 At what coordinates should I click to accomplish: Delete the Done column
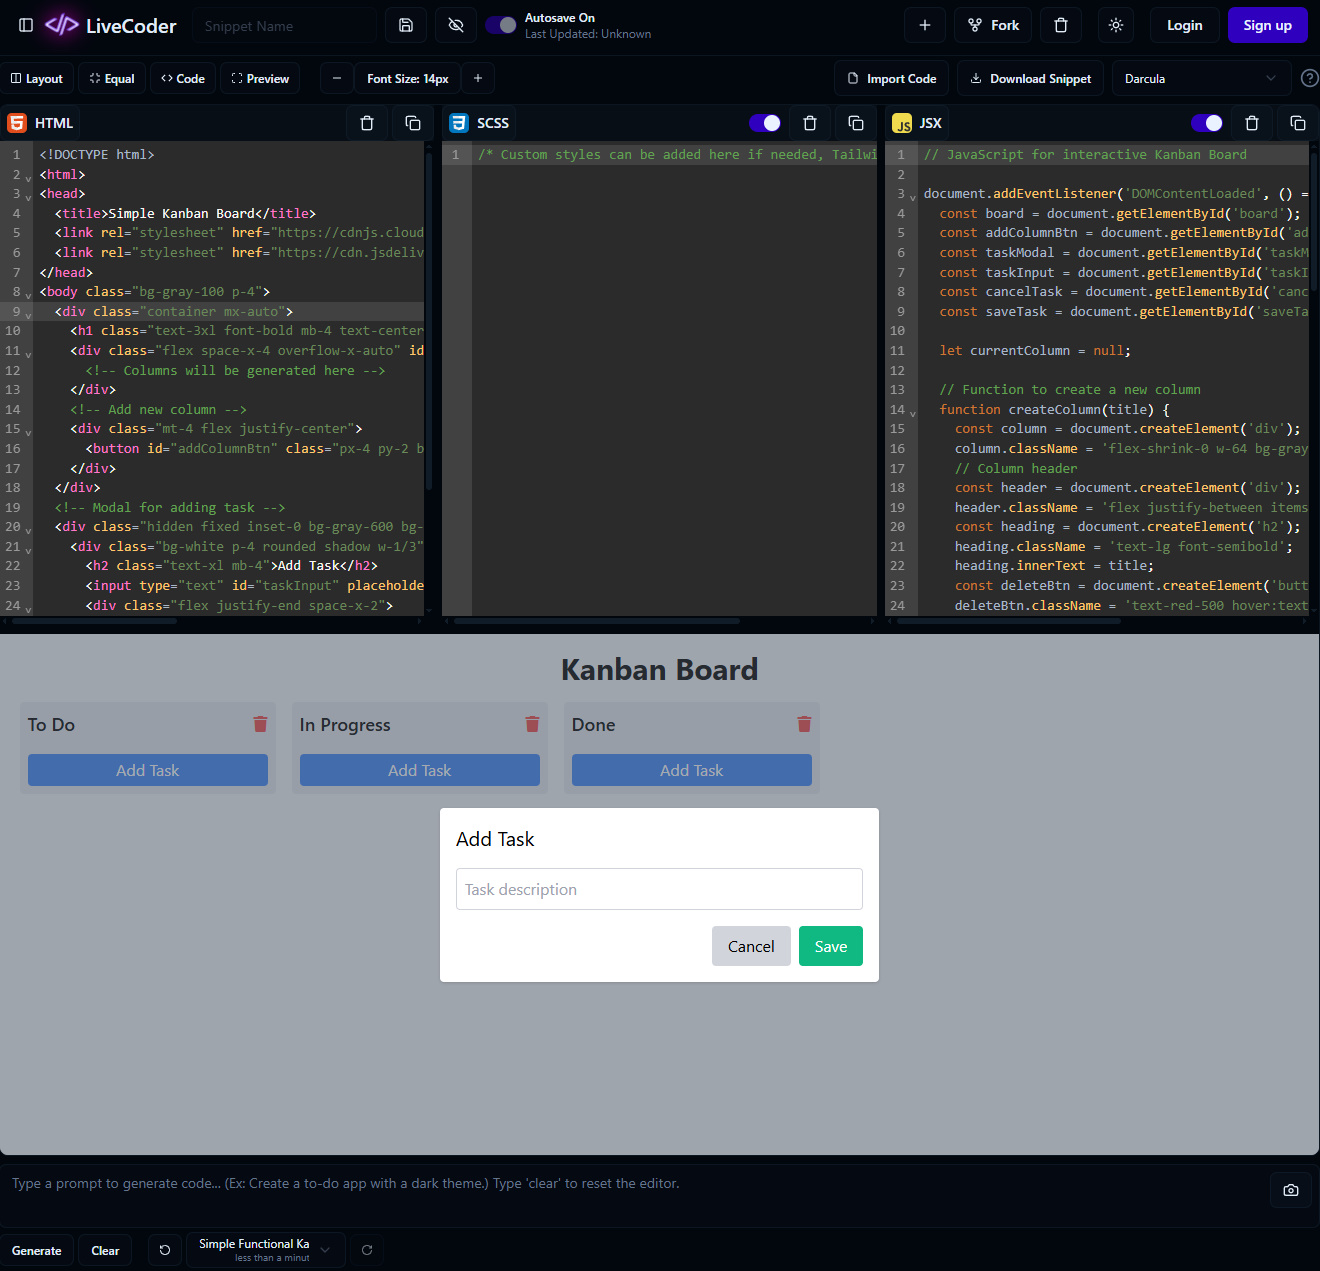(x=804, y=724)
